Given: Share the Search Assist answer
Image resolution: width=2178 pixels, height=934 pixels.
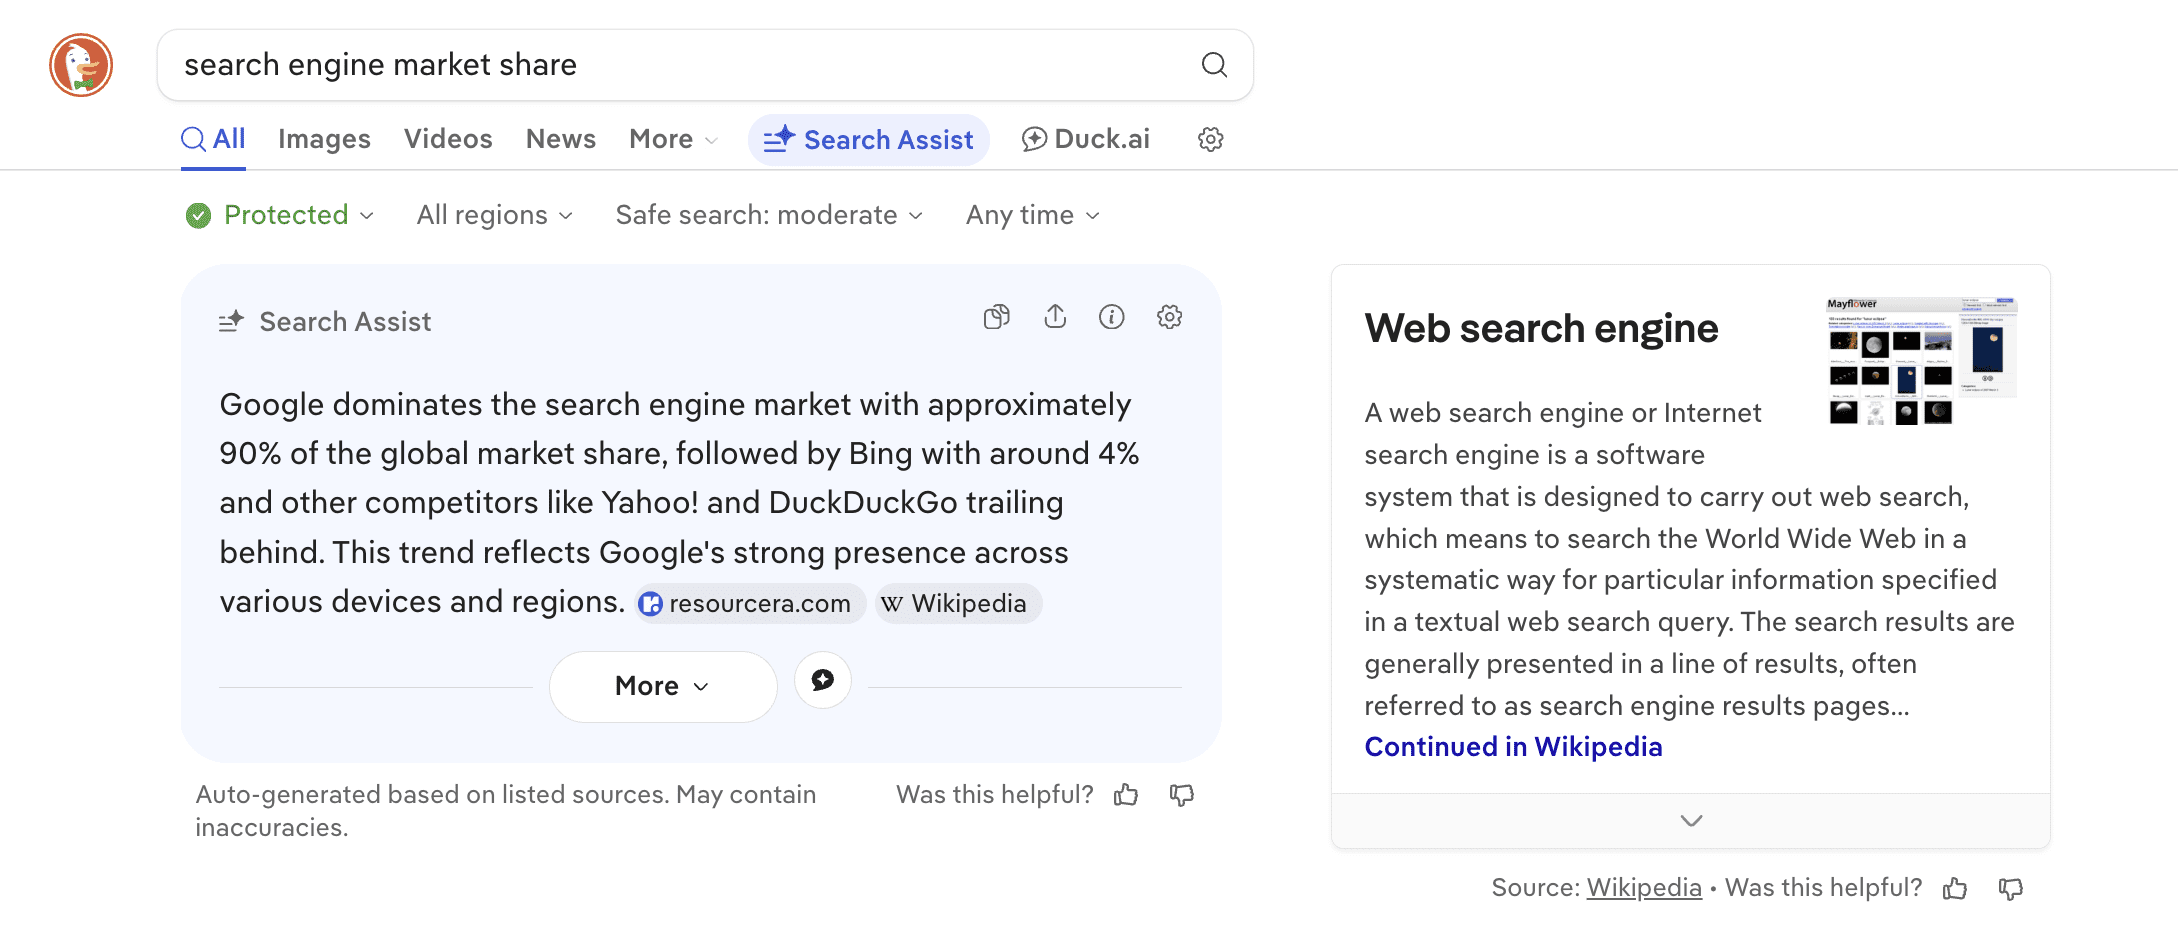Looking at the screenshot, I should tap(1055, 317).
